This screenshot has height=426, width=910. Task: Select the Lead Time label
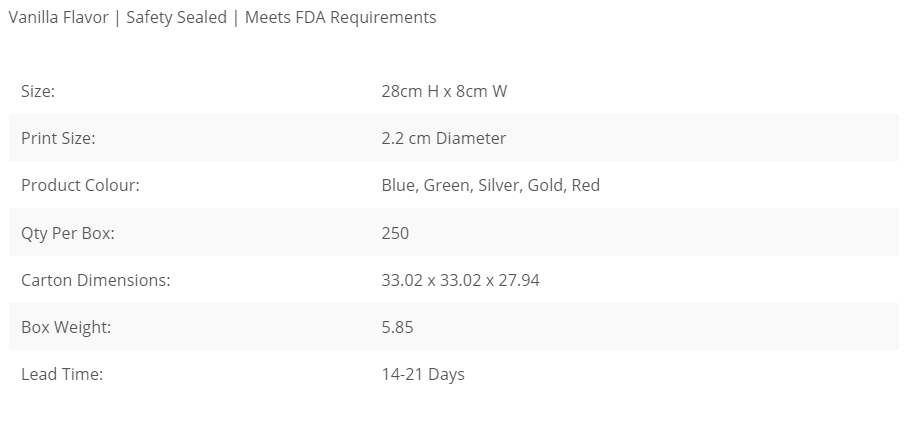(62, 374)
